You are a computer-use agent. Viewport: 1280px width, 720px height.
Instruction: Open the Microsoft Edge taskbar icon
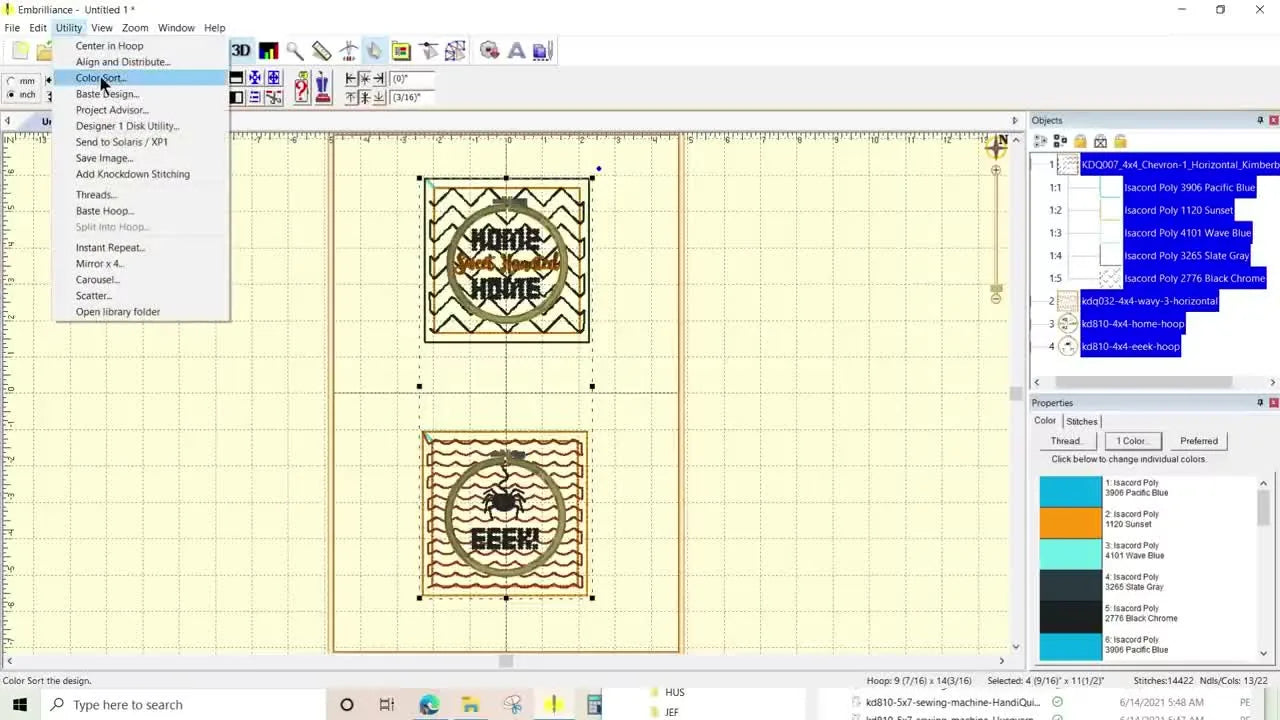coord(428,705)
